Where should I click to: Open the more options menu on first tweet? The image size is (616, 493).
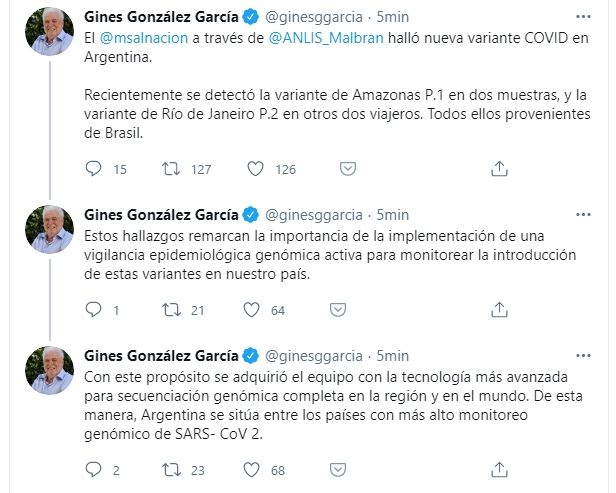click(583, 17)
